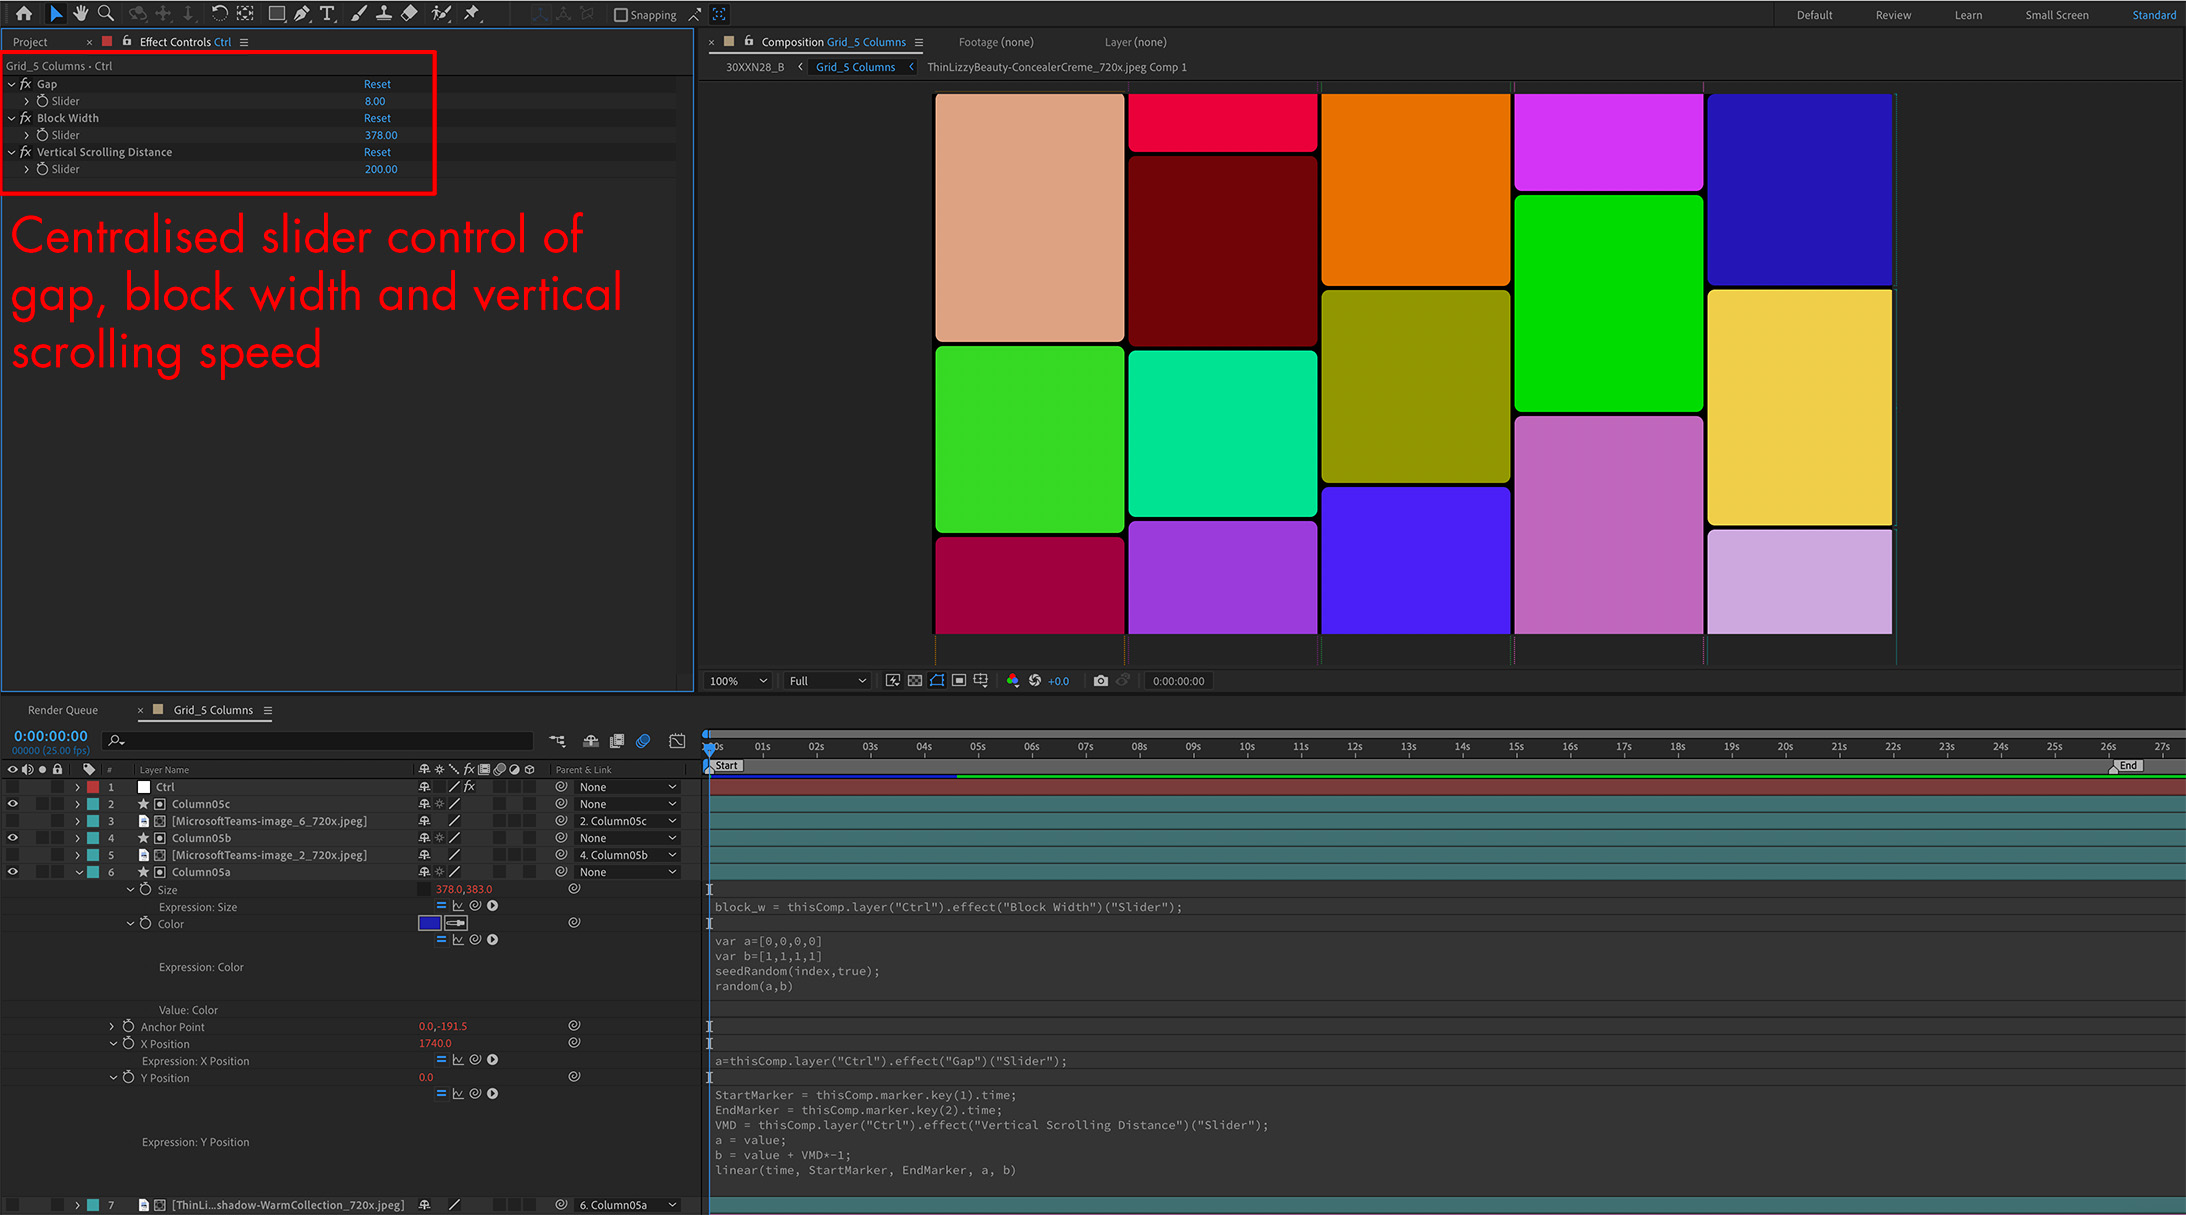Switch to the Render Queue tab
This screenshot has height=1215, width=2186.
point(63,710)
